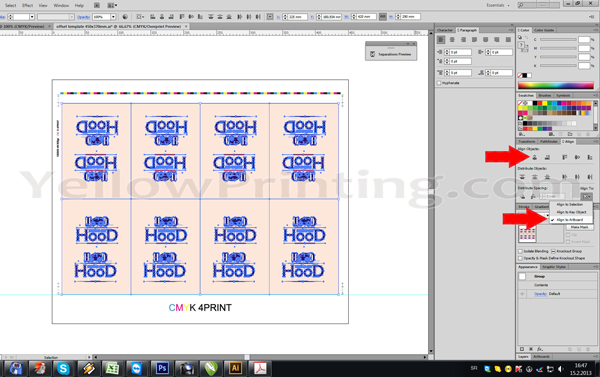Click the Make Mask button
The width and height of the screenshot is (600, 377).
[x=579, y=227]
